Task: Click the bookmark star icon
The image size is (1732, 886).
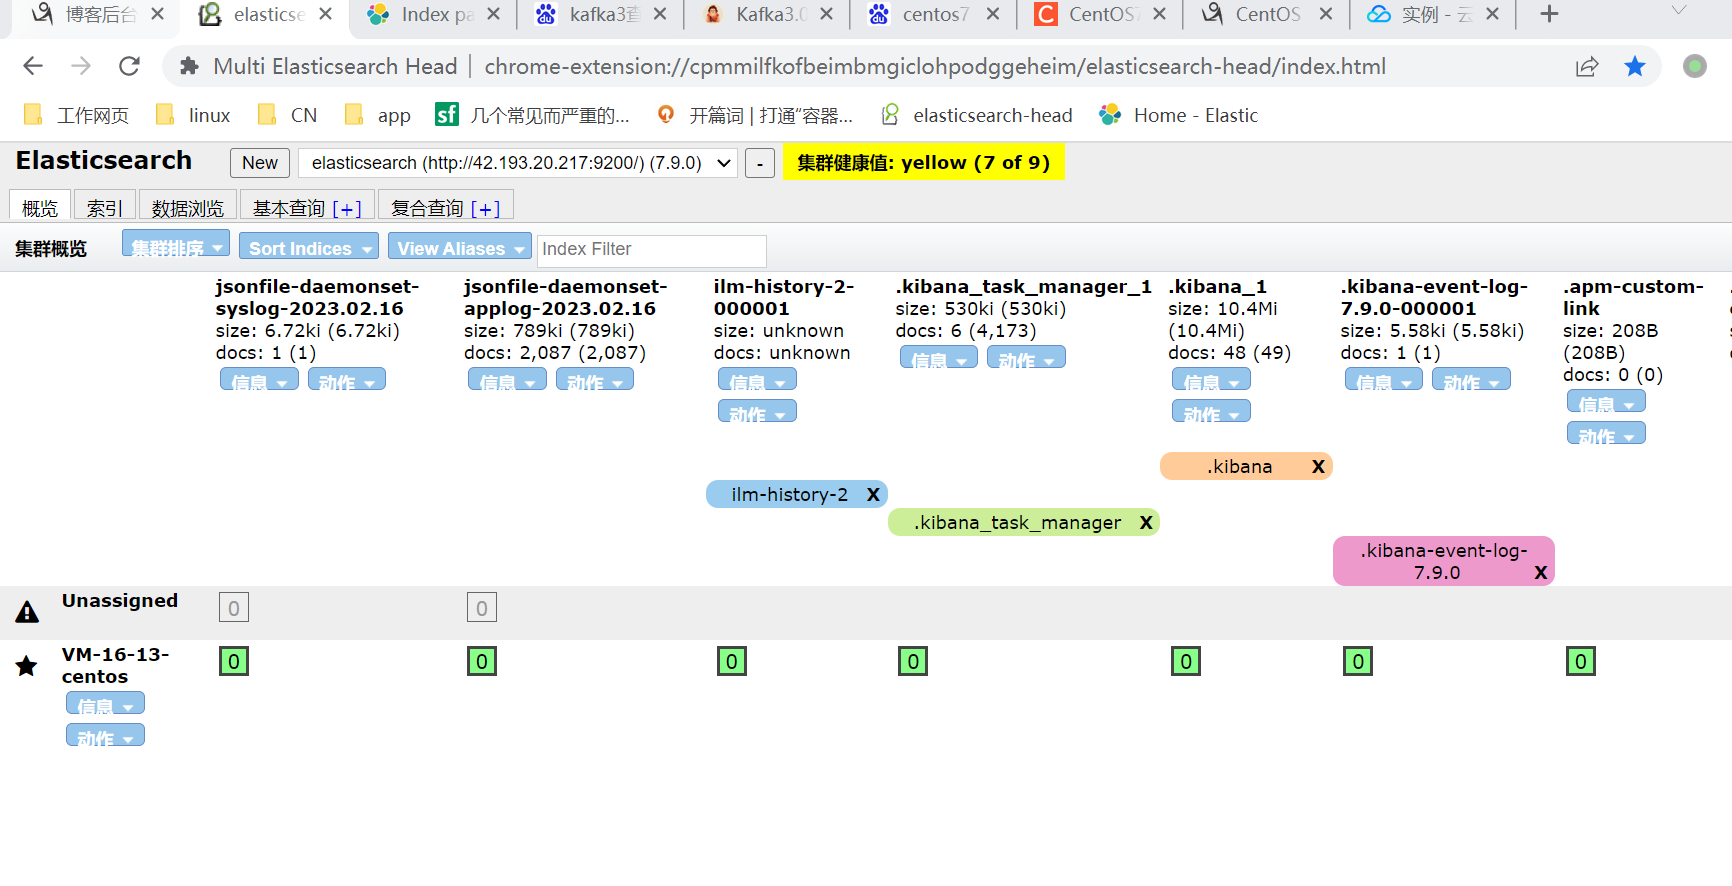Action: tap(1635, 66)
